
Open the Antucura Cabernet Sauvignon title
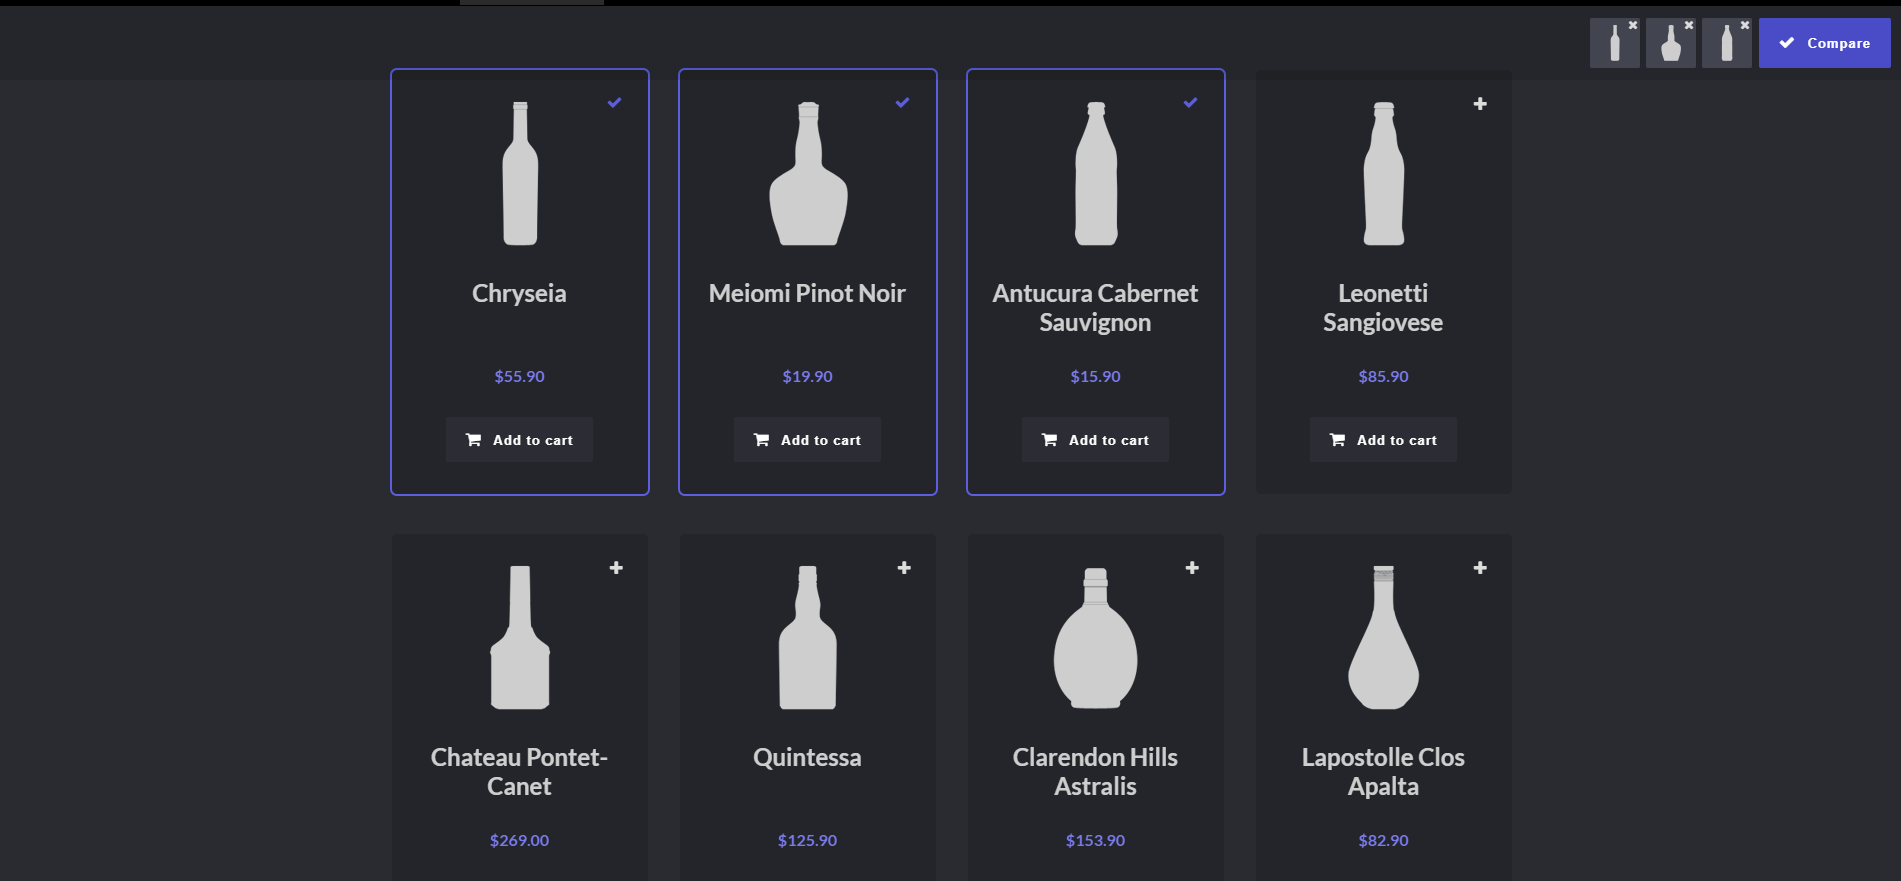(x=1096, y=308)
